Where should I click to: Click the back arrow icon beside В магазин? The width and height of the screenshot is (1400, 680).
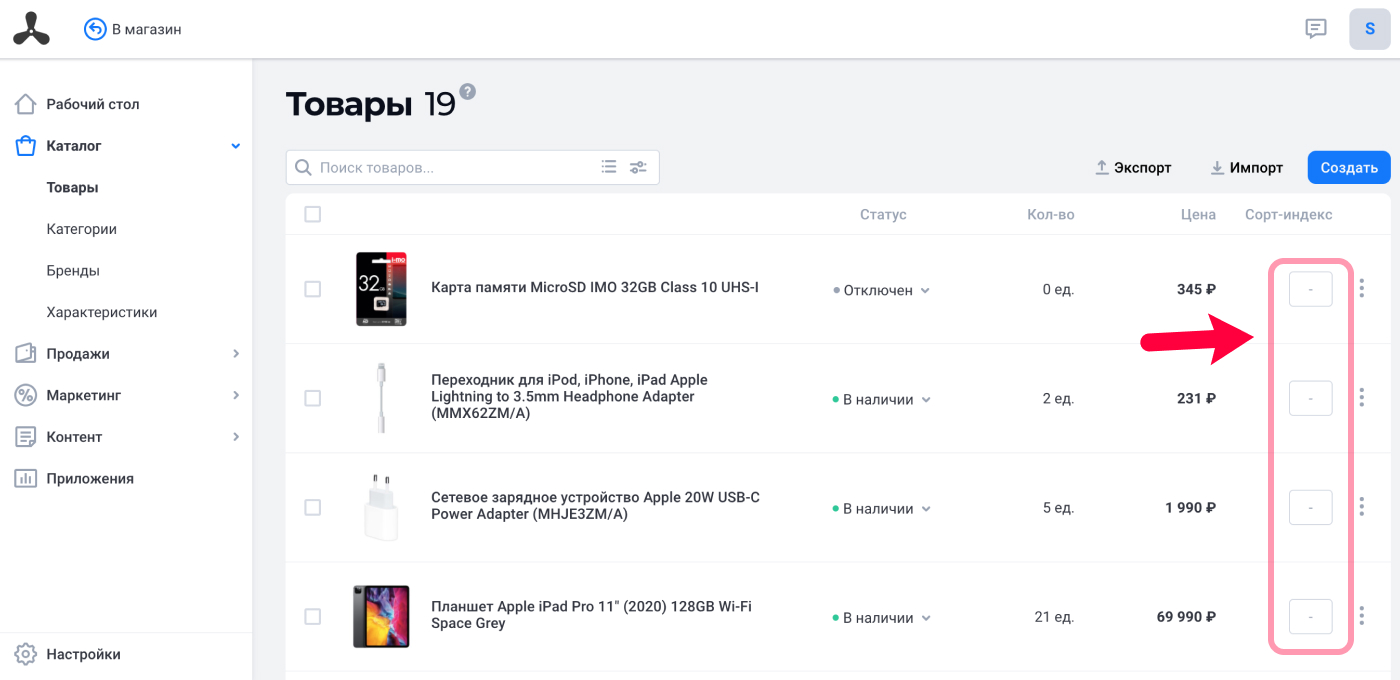95,29
